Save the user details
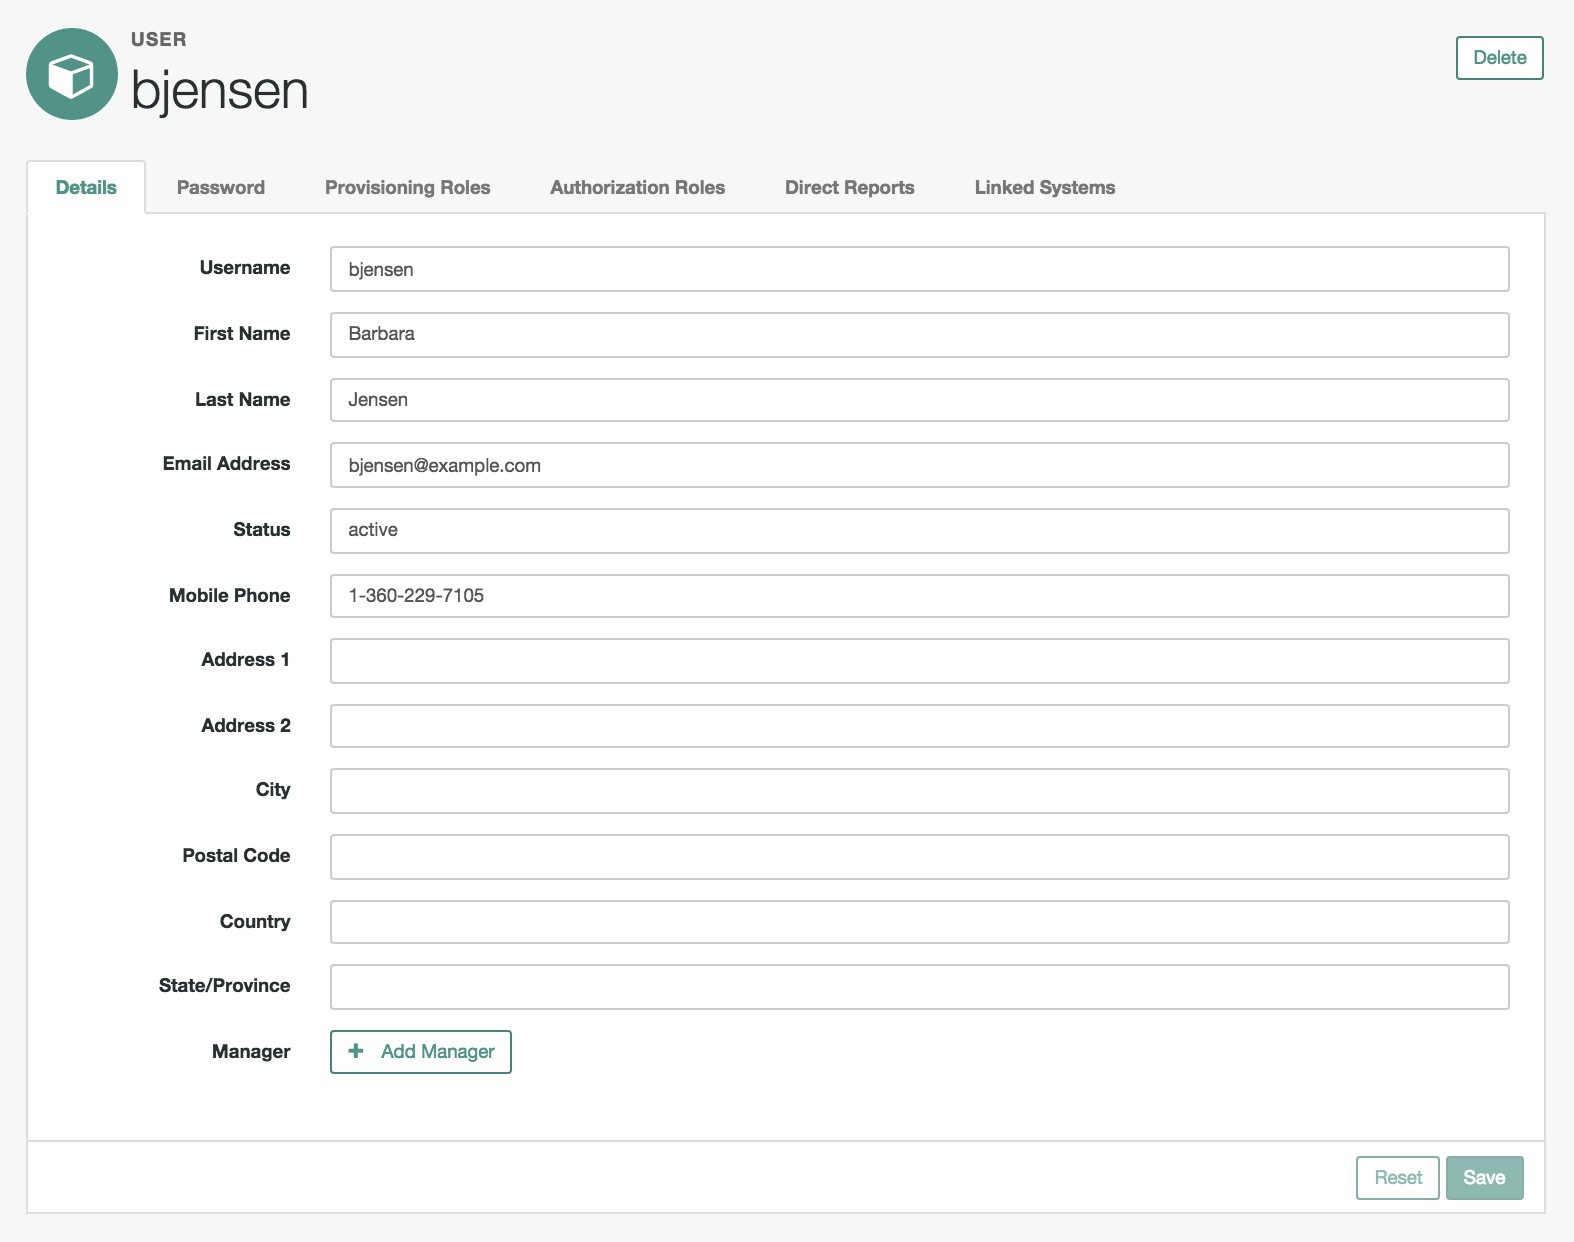The image size is (1574, 1242). 1484,1178
